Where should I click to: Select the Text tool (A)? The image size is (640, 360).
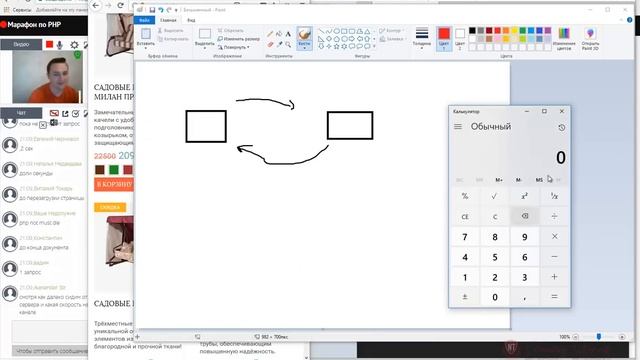(x=288, y=34)
